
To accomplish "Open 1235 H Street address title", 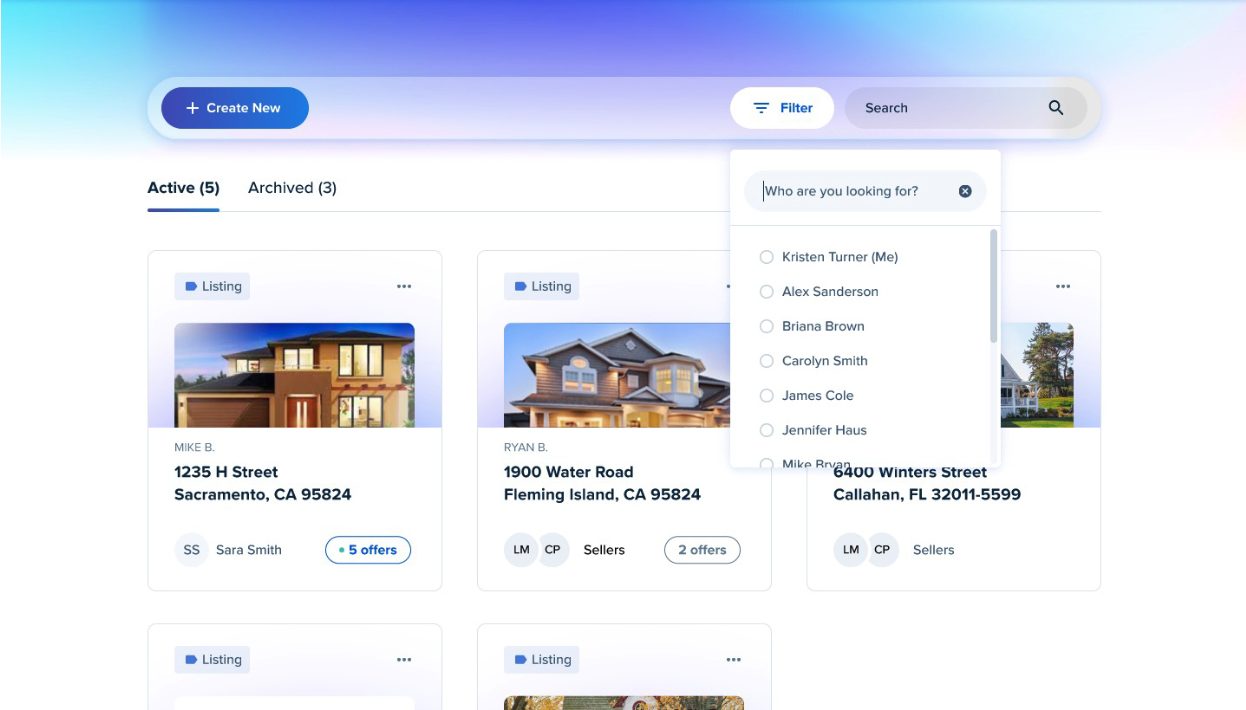I will (x=262, y=483).
